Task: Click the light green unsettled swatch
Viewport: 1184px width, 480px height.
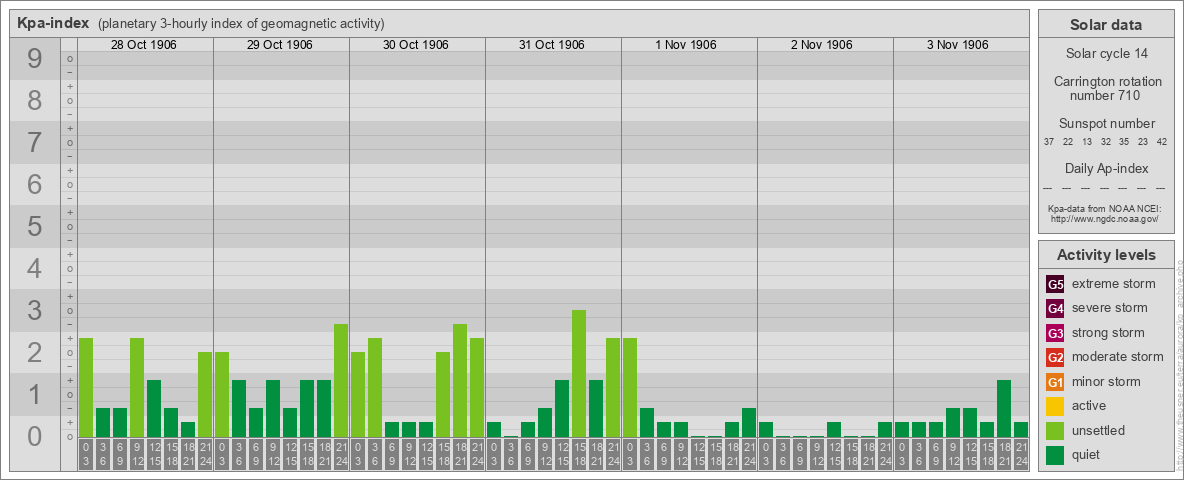Action: pyautogui.click(x=1055, y=430)
